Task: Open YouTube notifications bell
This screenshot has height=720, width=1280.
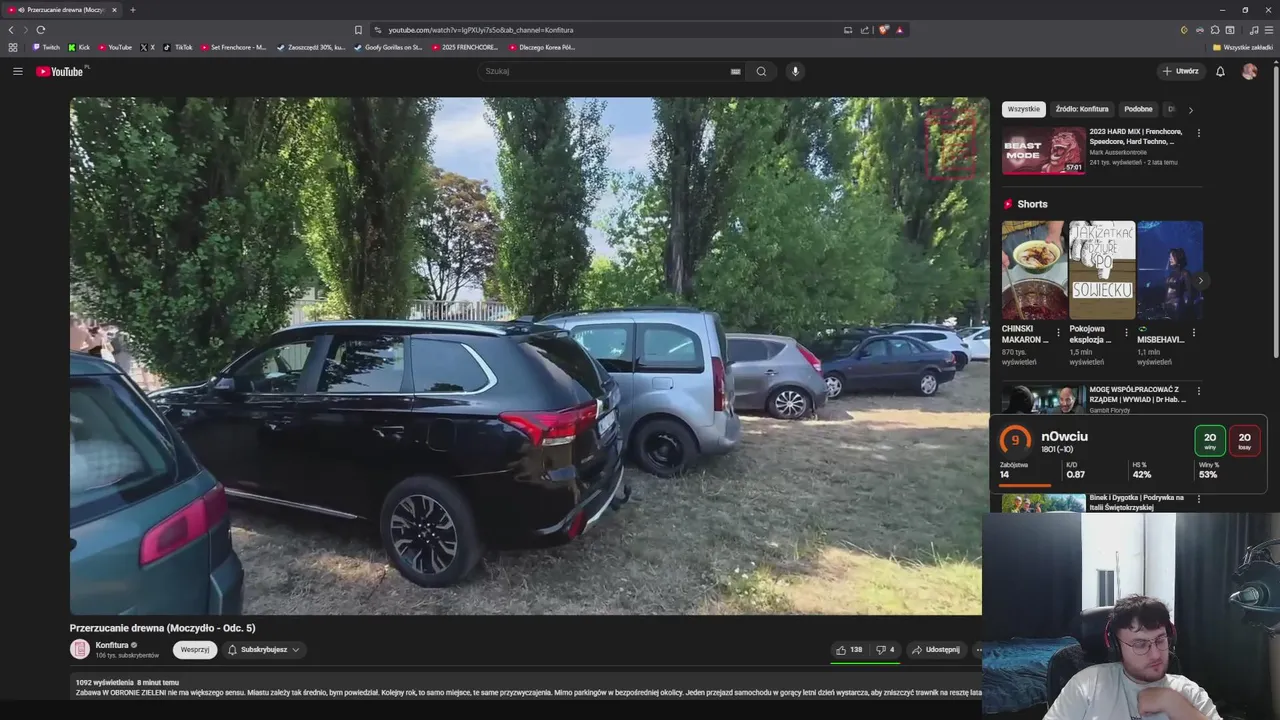Action: pos(1220,71)
